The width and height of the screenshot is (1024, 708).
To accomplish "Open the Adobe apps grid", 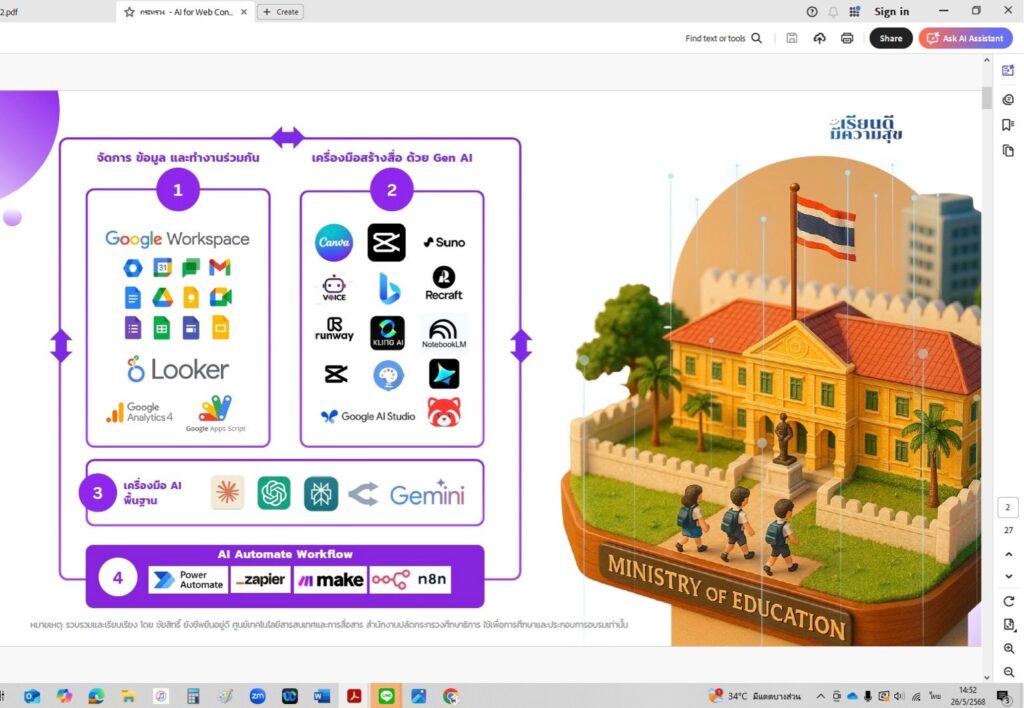I will [854, 12].
